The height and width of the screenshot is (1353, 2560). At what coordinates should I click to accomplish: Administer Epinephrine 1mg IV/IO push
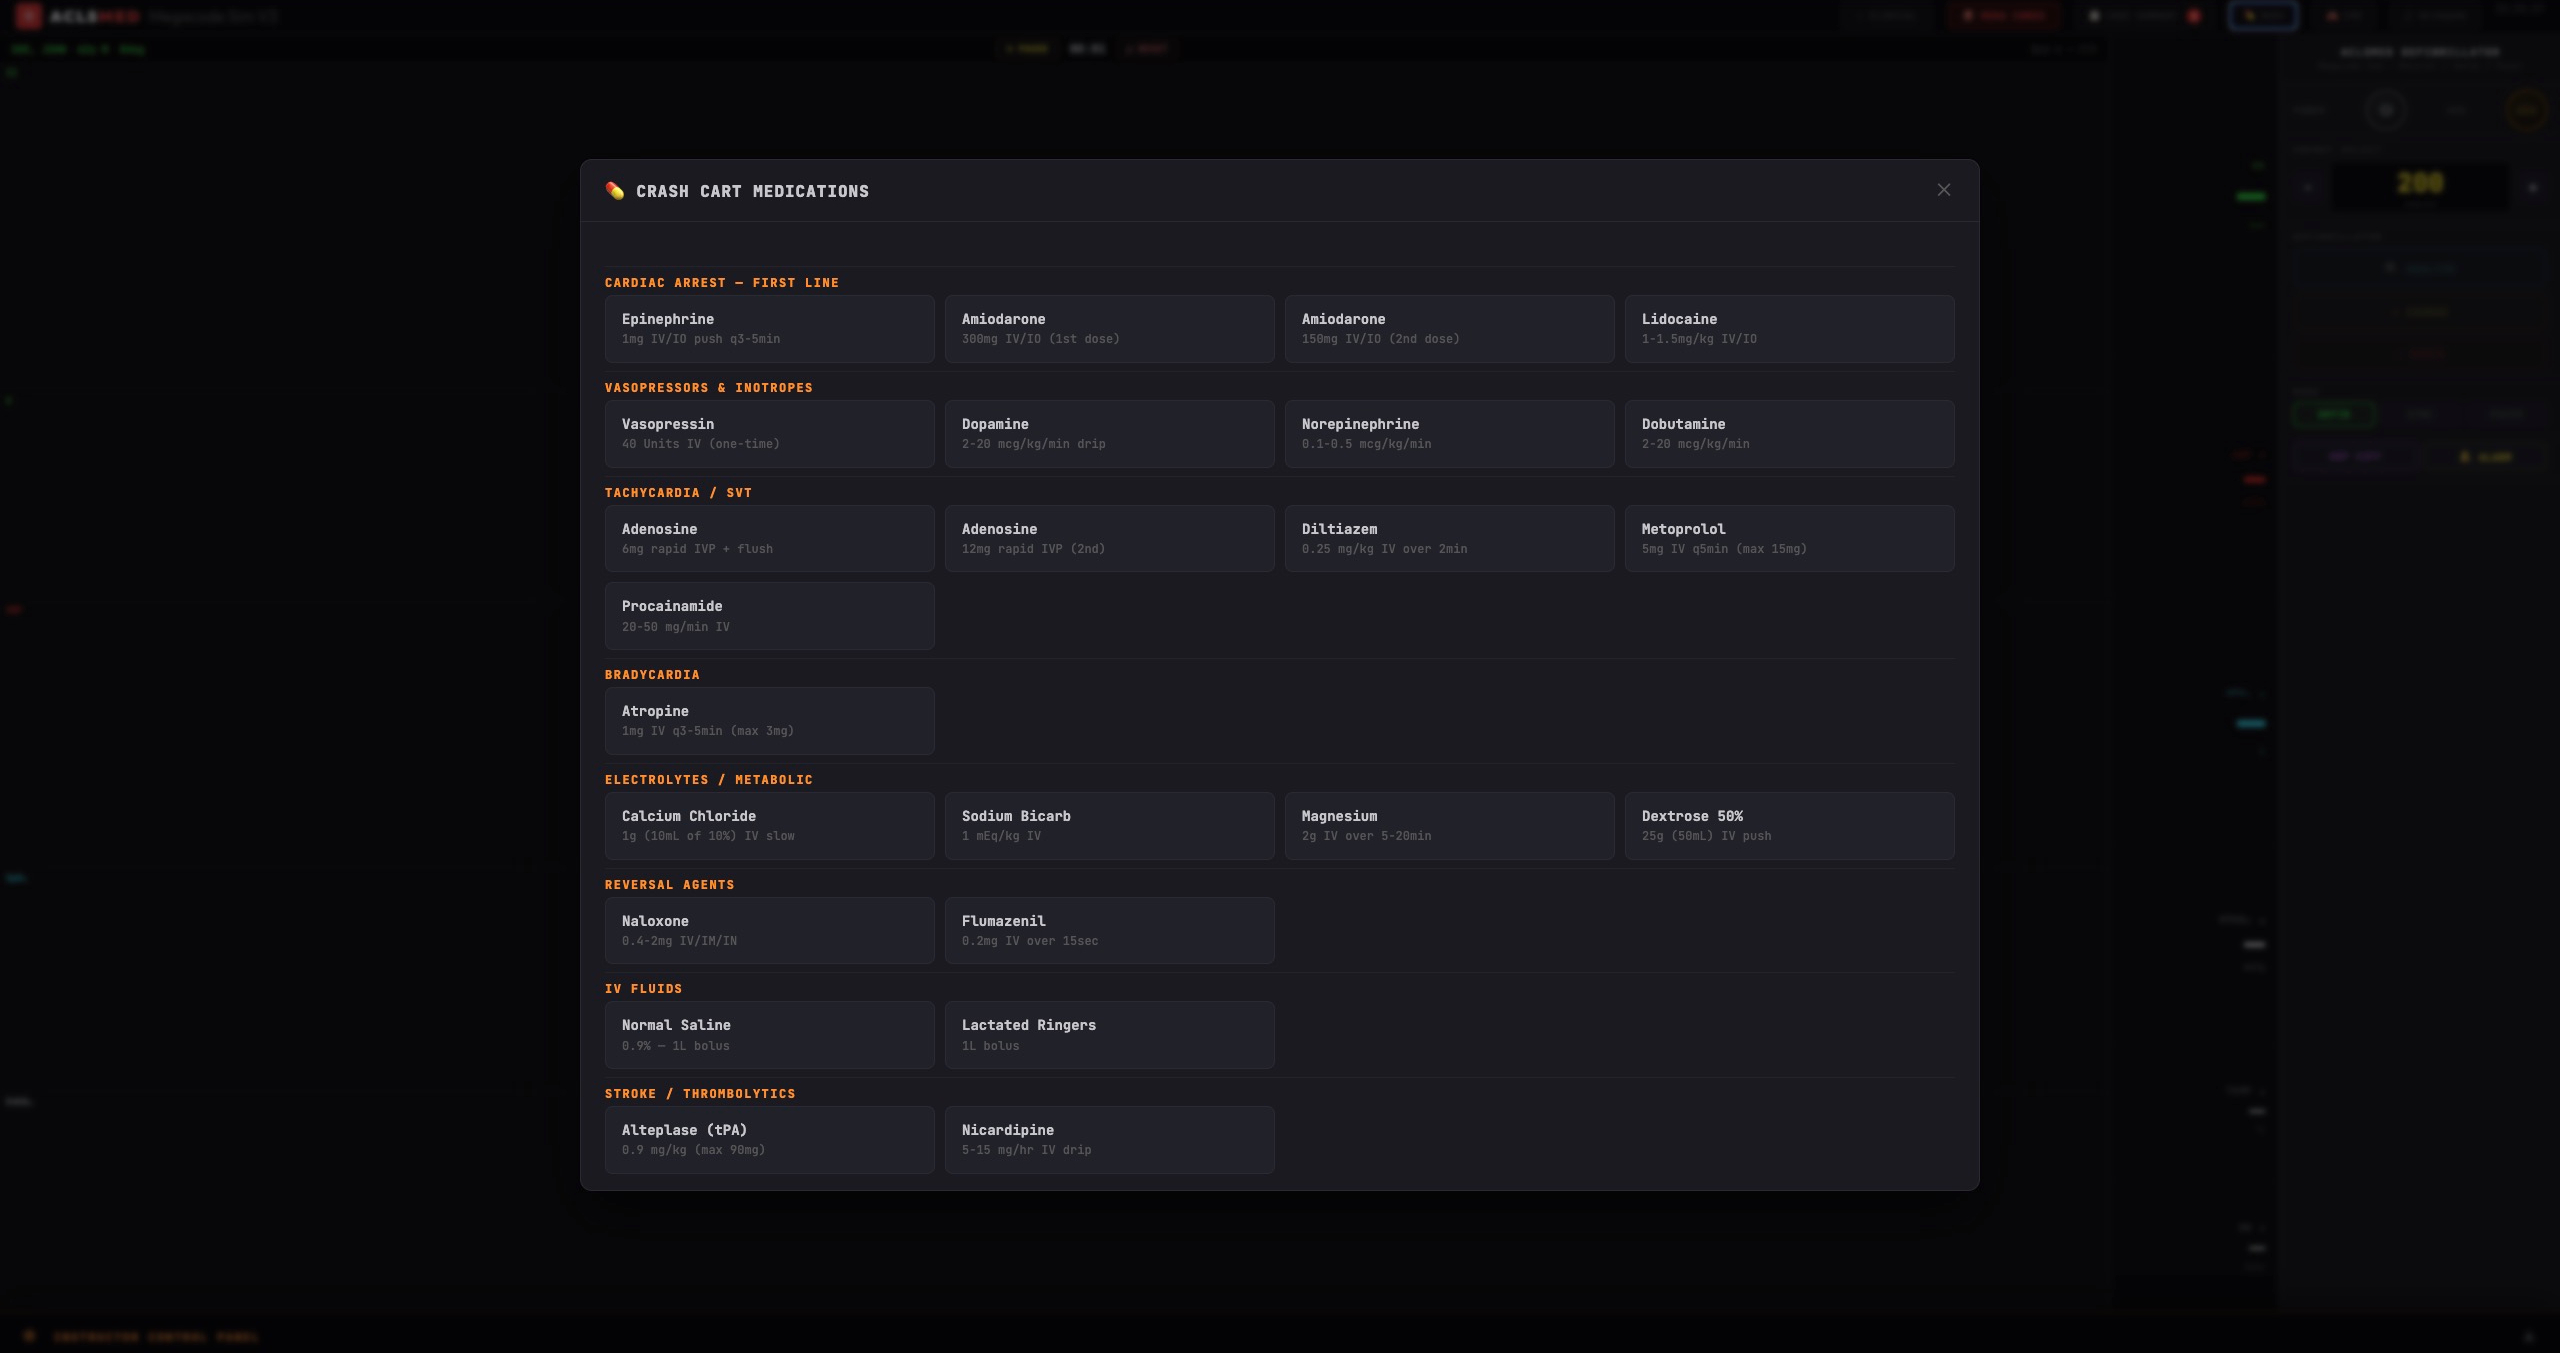pyautogui.click(x=769, y=328)
